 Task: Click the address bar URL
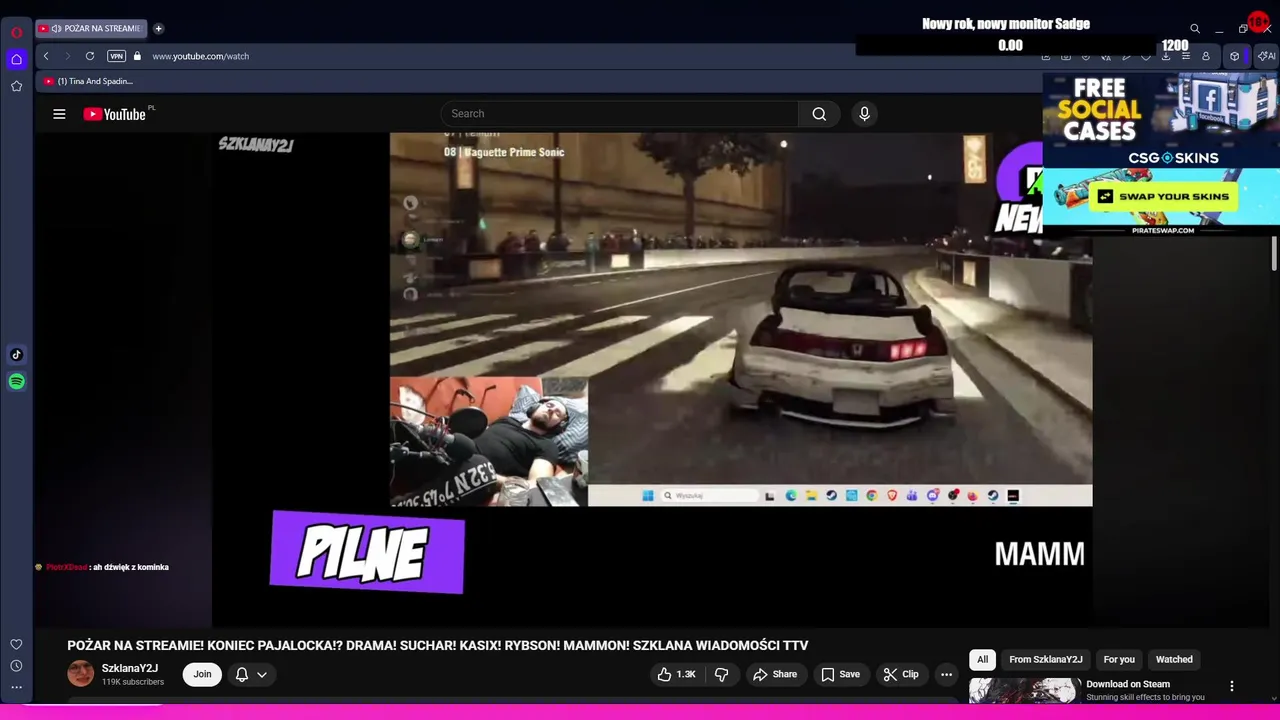pos(200,56)
